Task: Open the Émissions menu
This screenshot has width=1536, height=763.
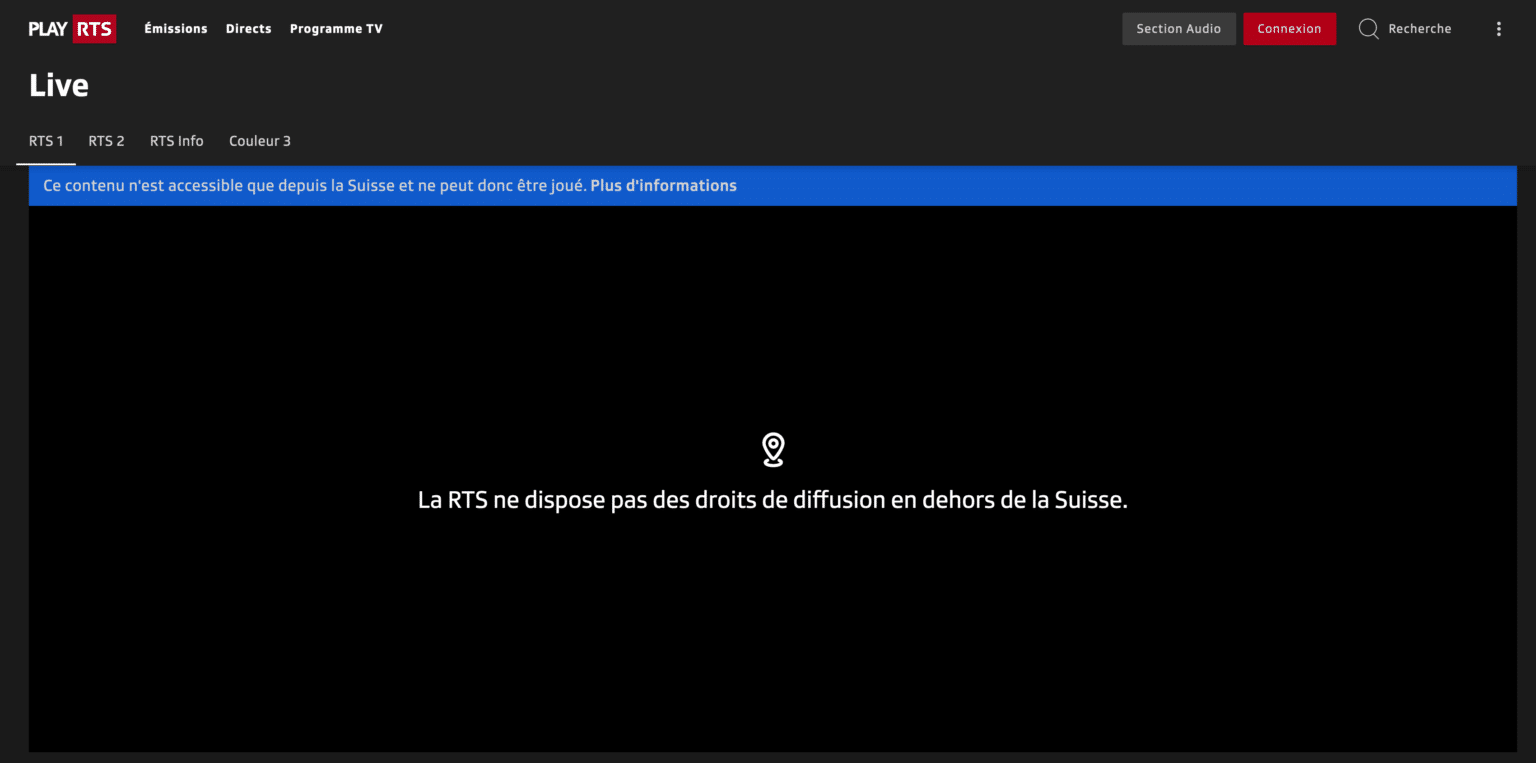Action: tap(176, 29)
